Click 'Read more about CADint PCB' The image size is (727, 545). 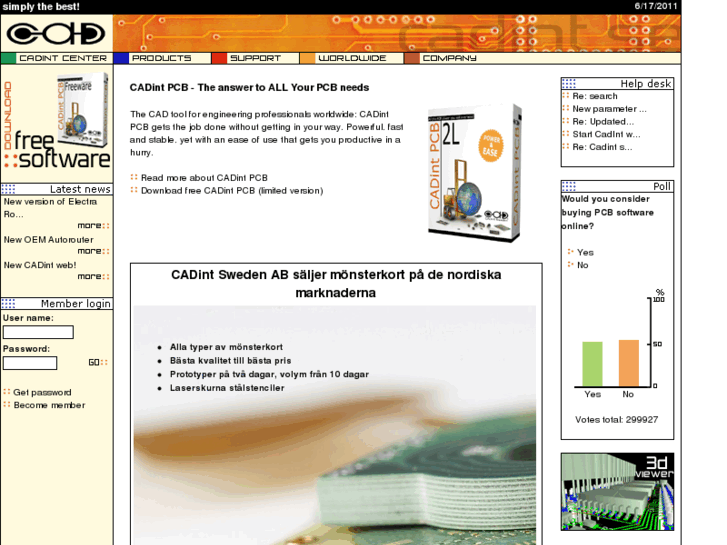pyautogui.click(x=204, y=178)
